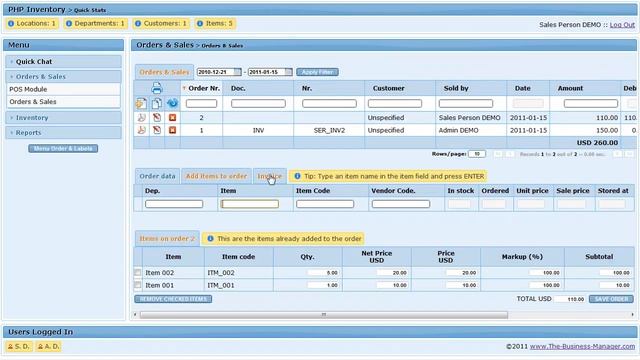
Task: Click scrollbar right arrow at panel bottom
Action: 632,315
